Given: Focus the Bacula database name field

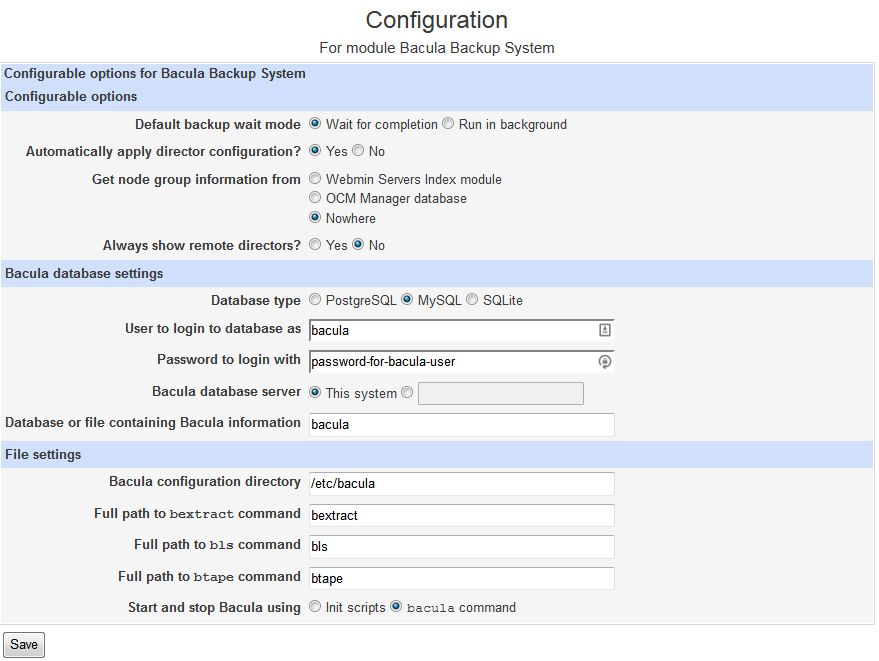Looking at the screenshot, I should click(461, 424).
